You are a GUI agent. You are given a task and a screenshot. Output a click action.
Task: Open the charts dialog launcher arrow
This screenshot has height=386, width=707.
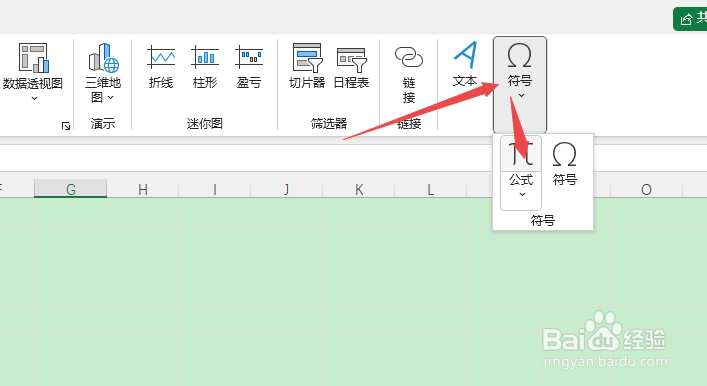click(66, 126)
